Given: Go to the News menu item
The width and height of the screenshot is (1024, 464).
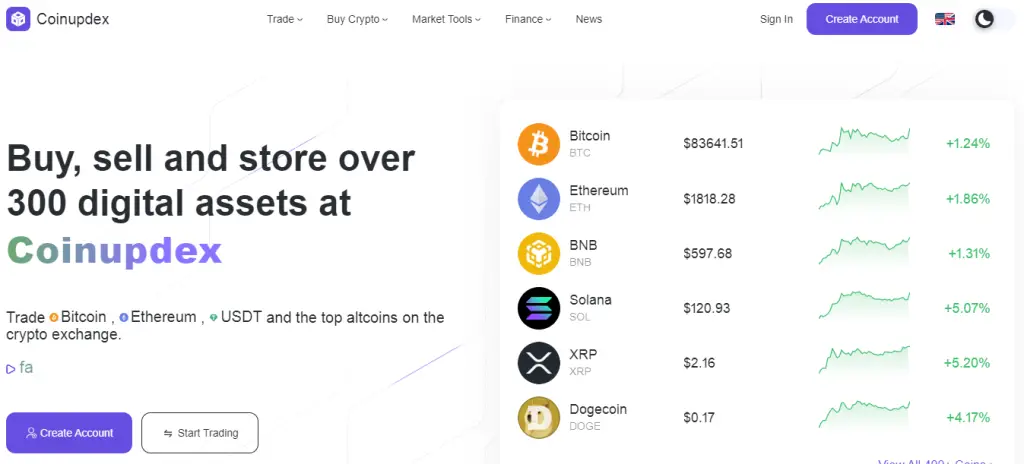Looking at the screenshot, I should pyautogui.click(x=589, y=19).
